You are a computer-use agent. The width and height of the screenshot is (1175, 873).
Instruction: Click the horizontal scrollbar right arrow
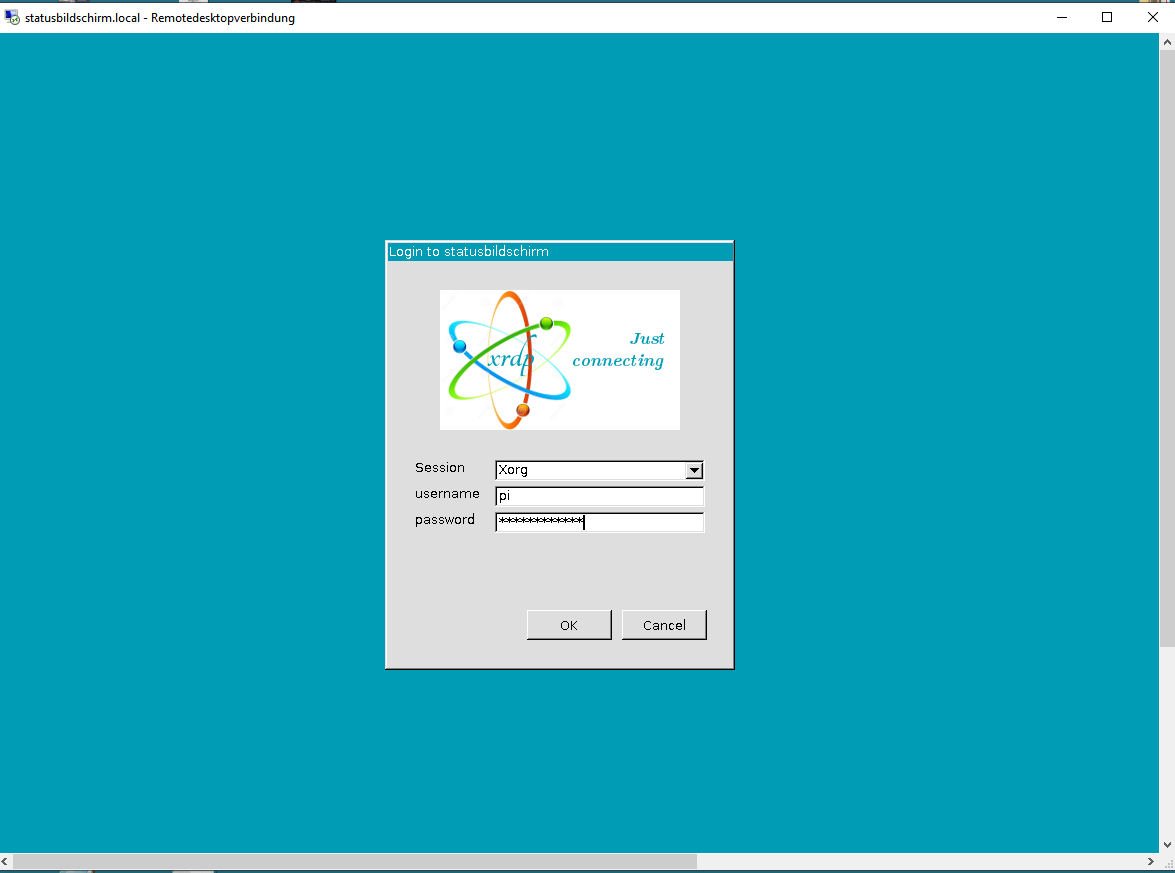point(1151,861)
